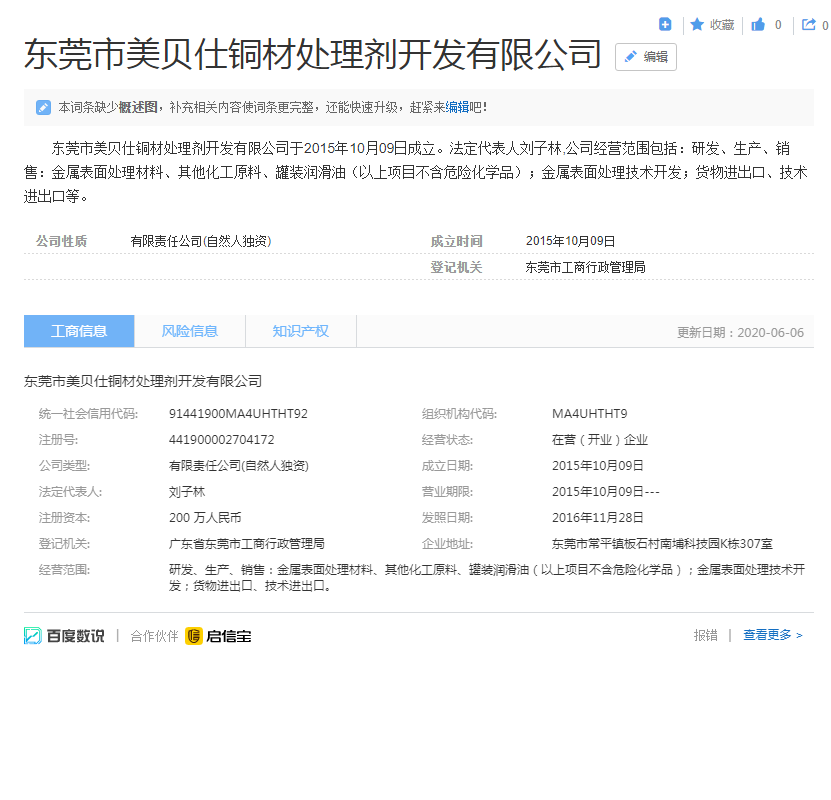
Task: Click the blue plus document icon
Action: (665, 24)
